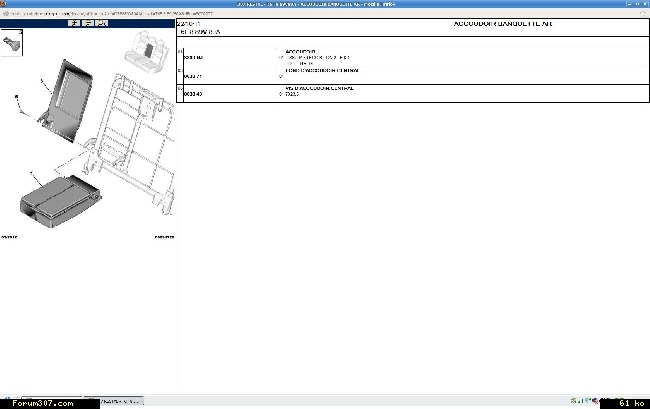Switch to the second taskbar window button
This screenshot has width=650, height=409.
click(x=114, y=401)
